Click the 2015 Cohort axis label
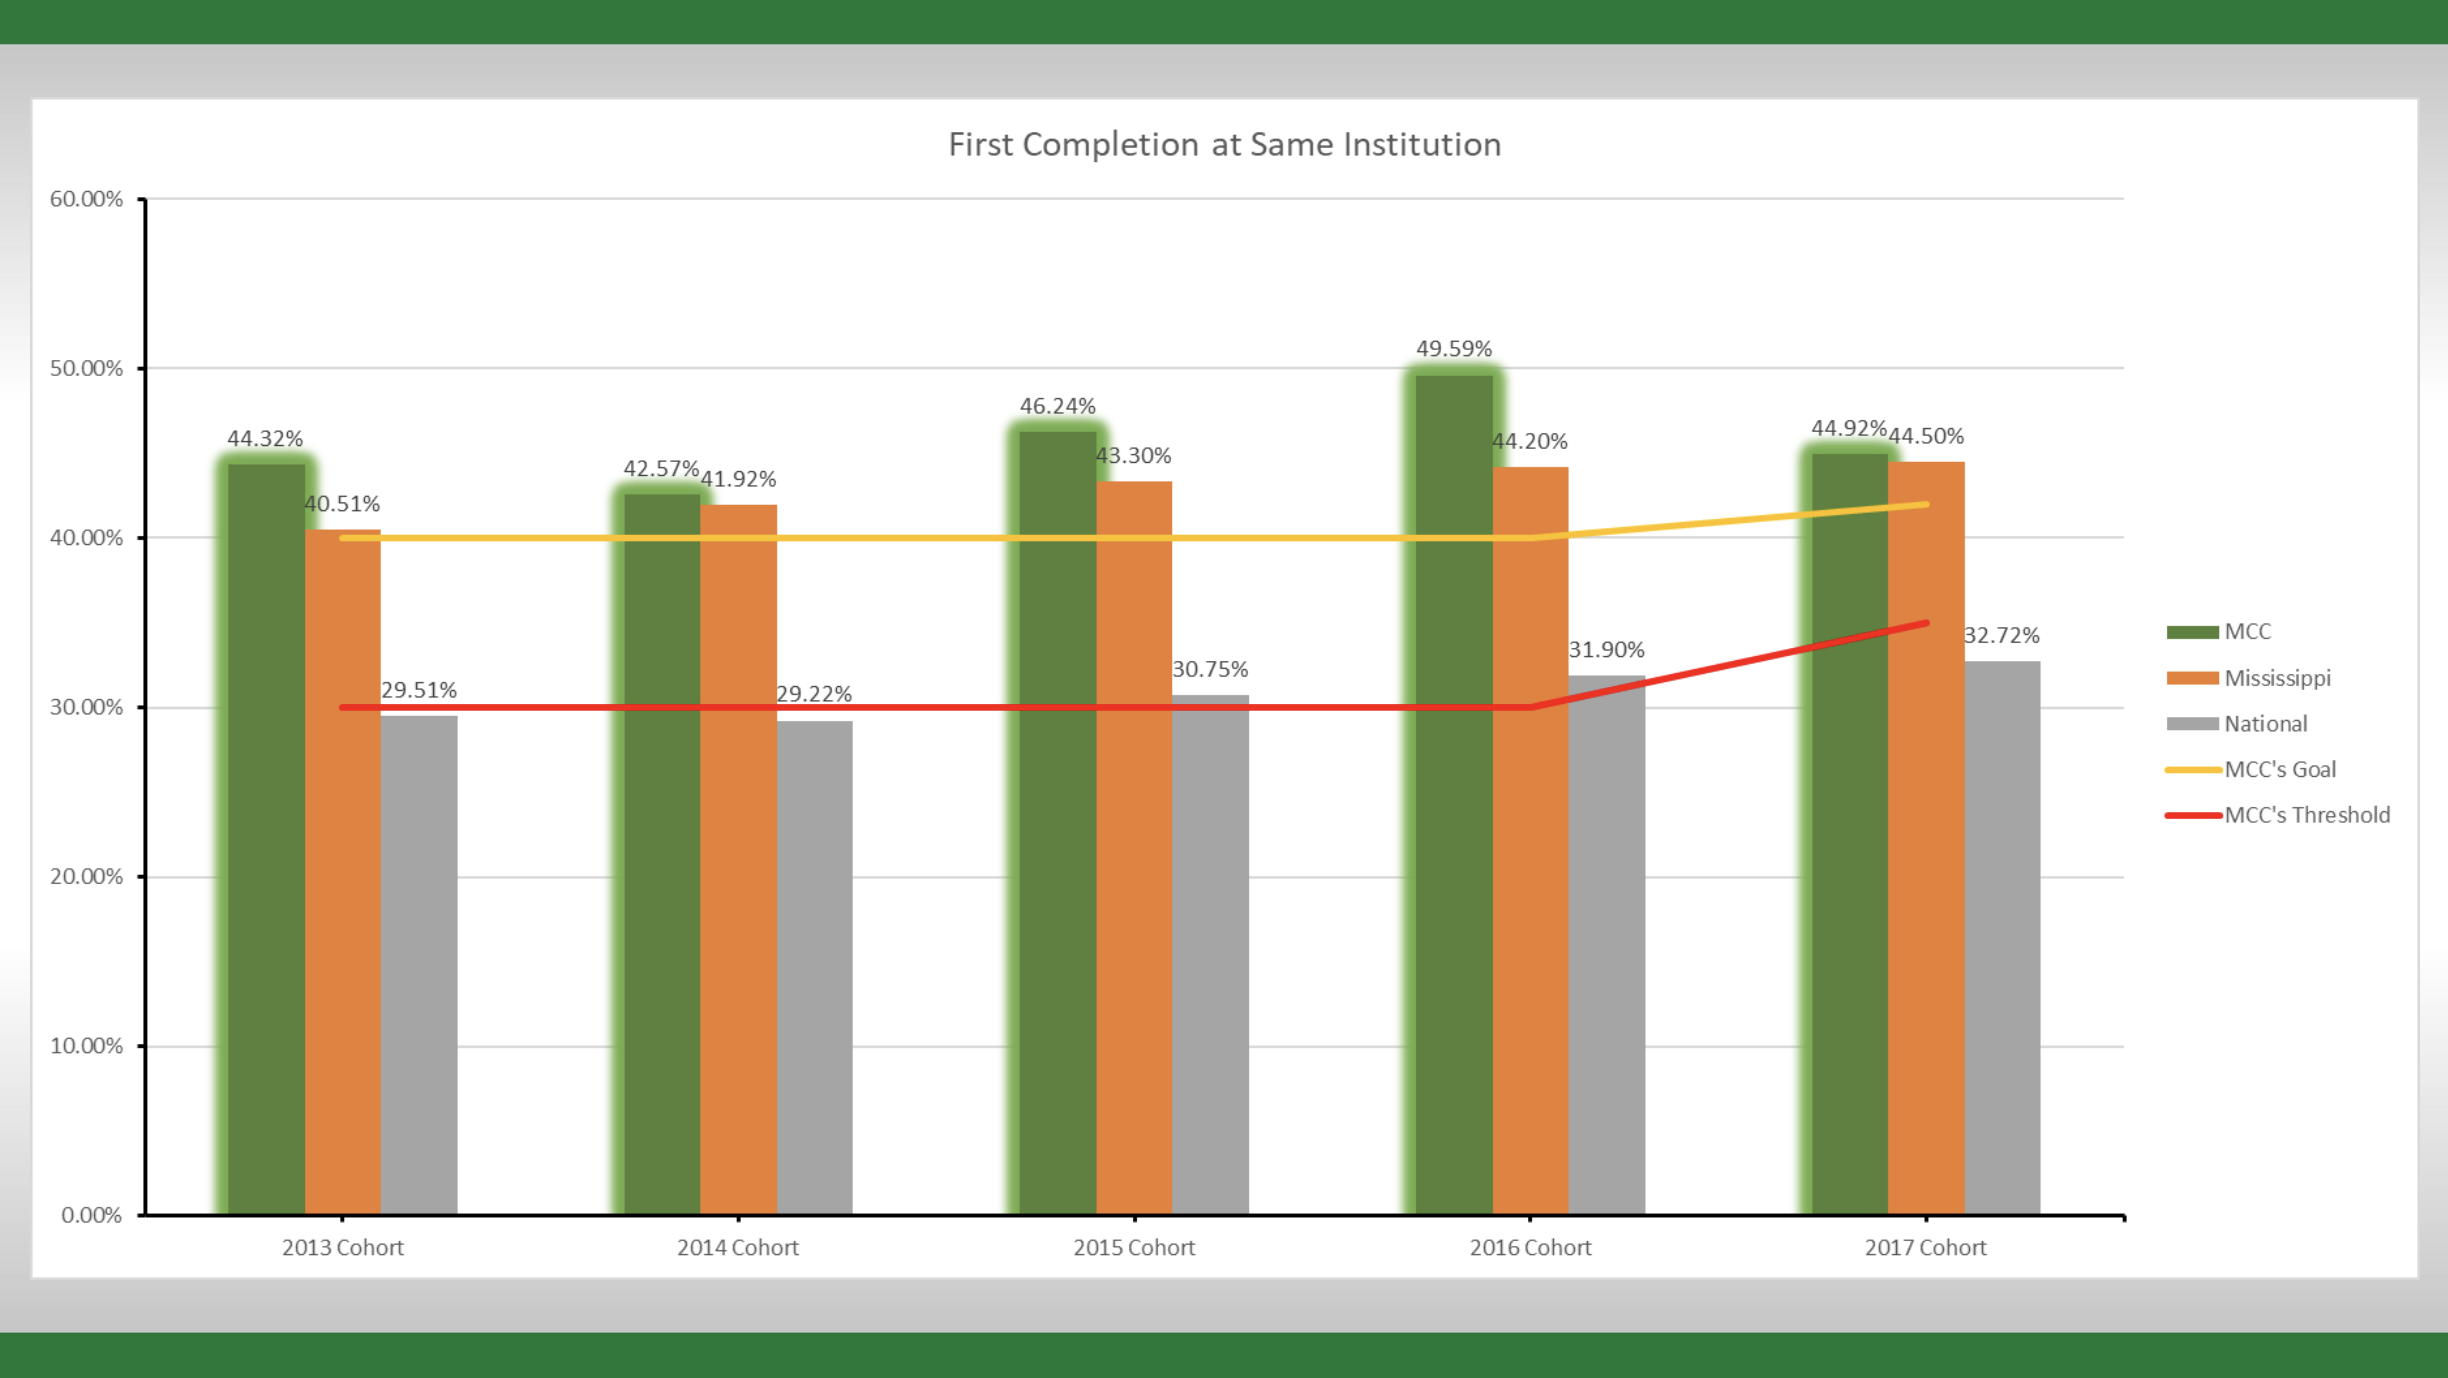 1134,1248
